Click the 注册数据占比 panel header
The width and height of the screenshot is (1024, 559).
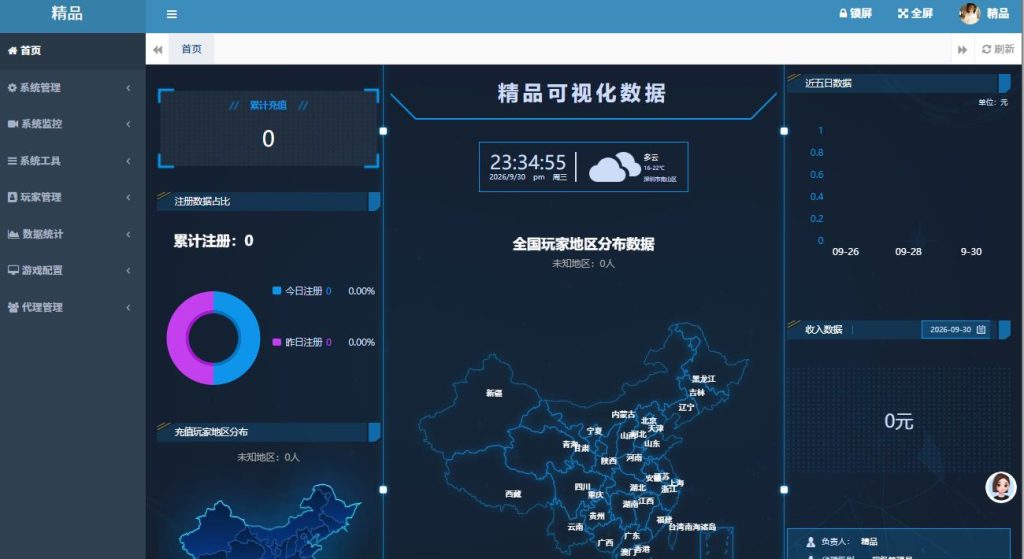click(268, 201)
